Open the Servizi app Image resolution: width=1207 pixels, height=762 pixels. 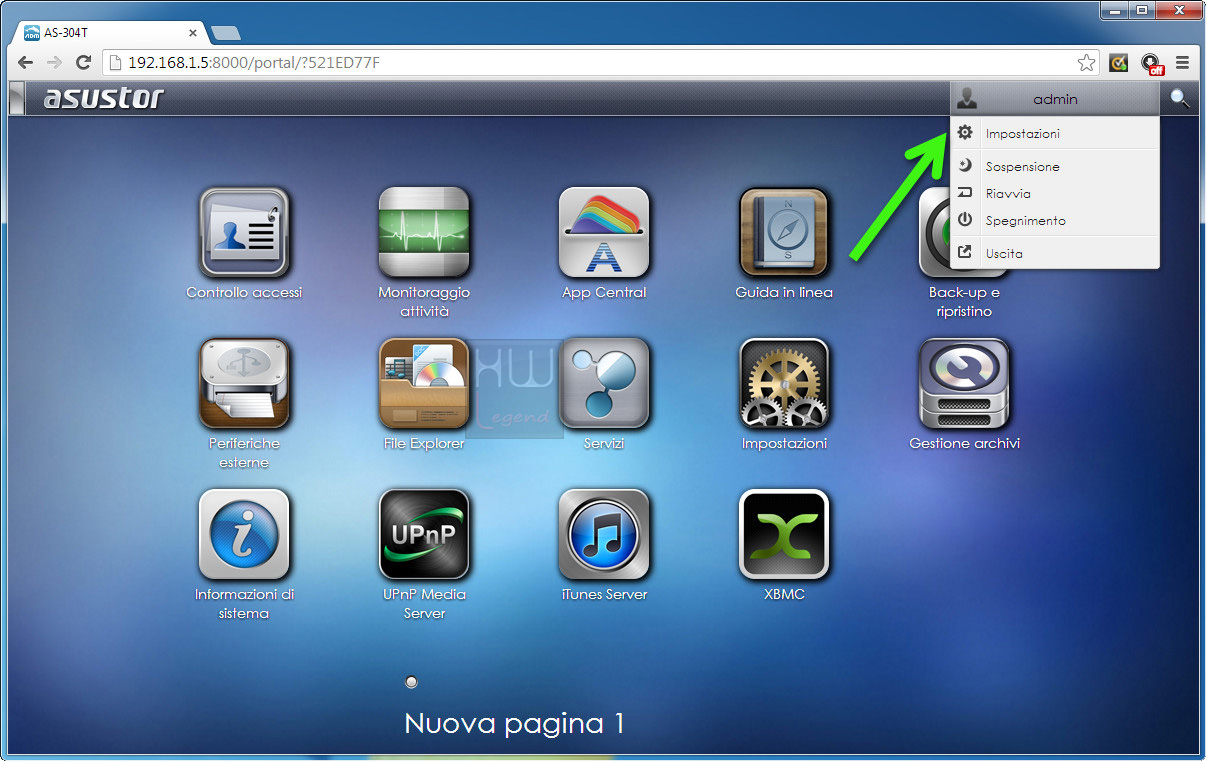pos(604,383)
